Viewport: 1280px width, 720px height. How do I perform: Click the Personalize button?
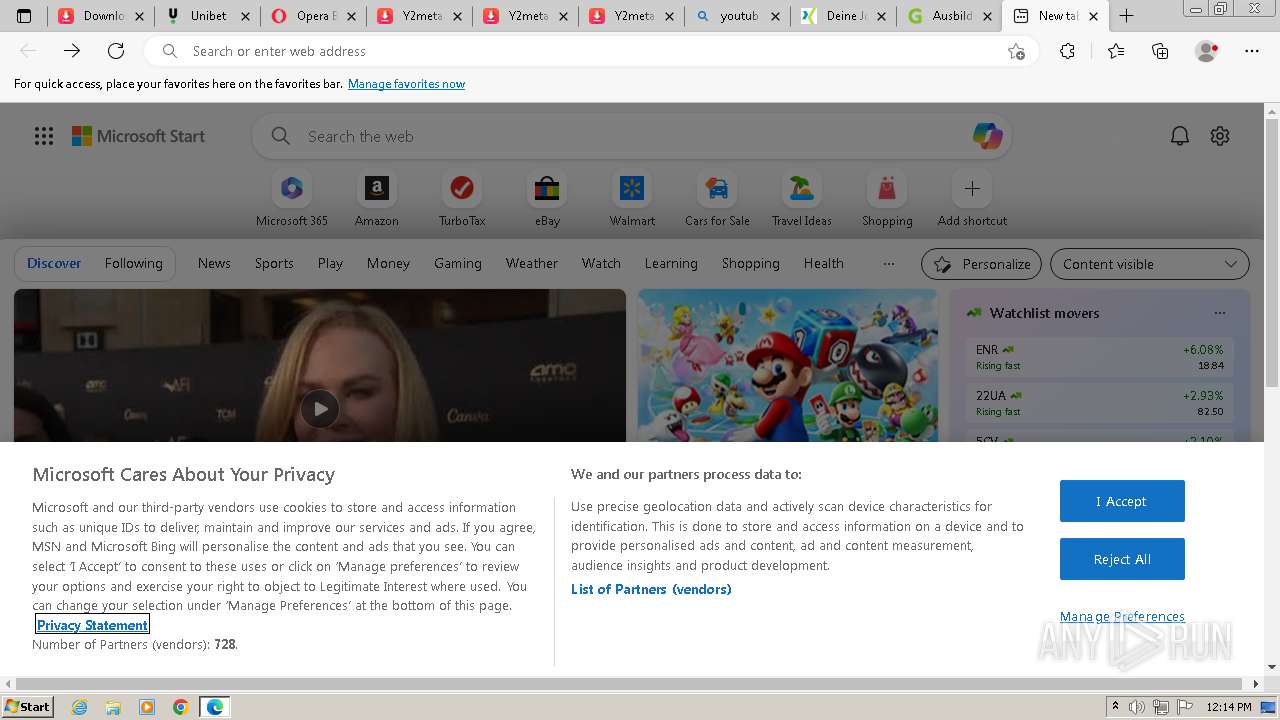[x=981, y=264]
